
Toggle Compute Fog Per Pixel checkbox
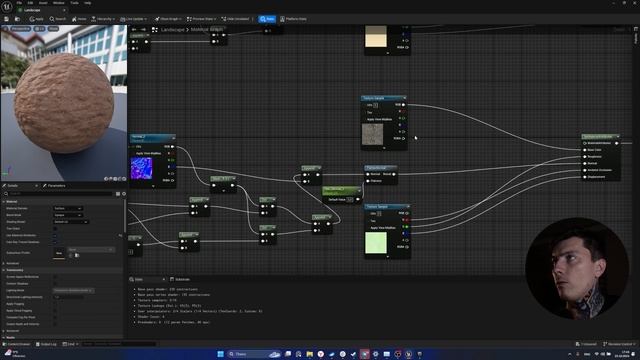[x=55, y=317]
